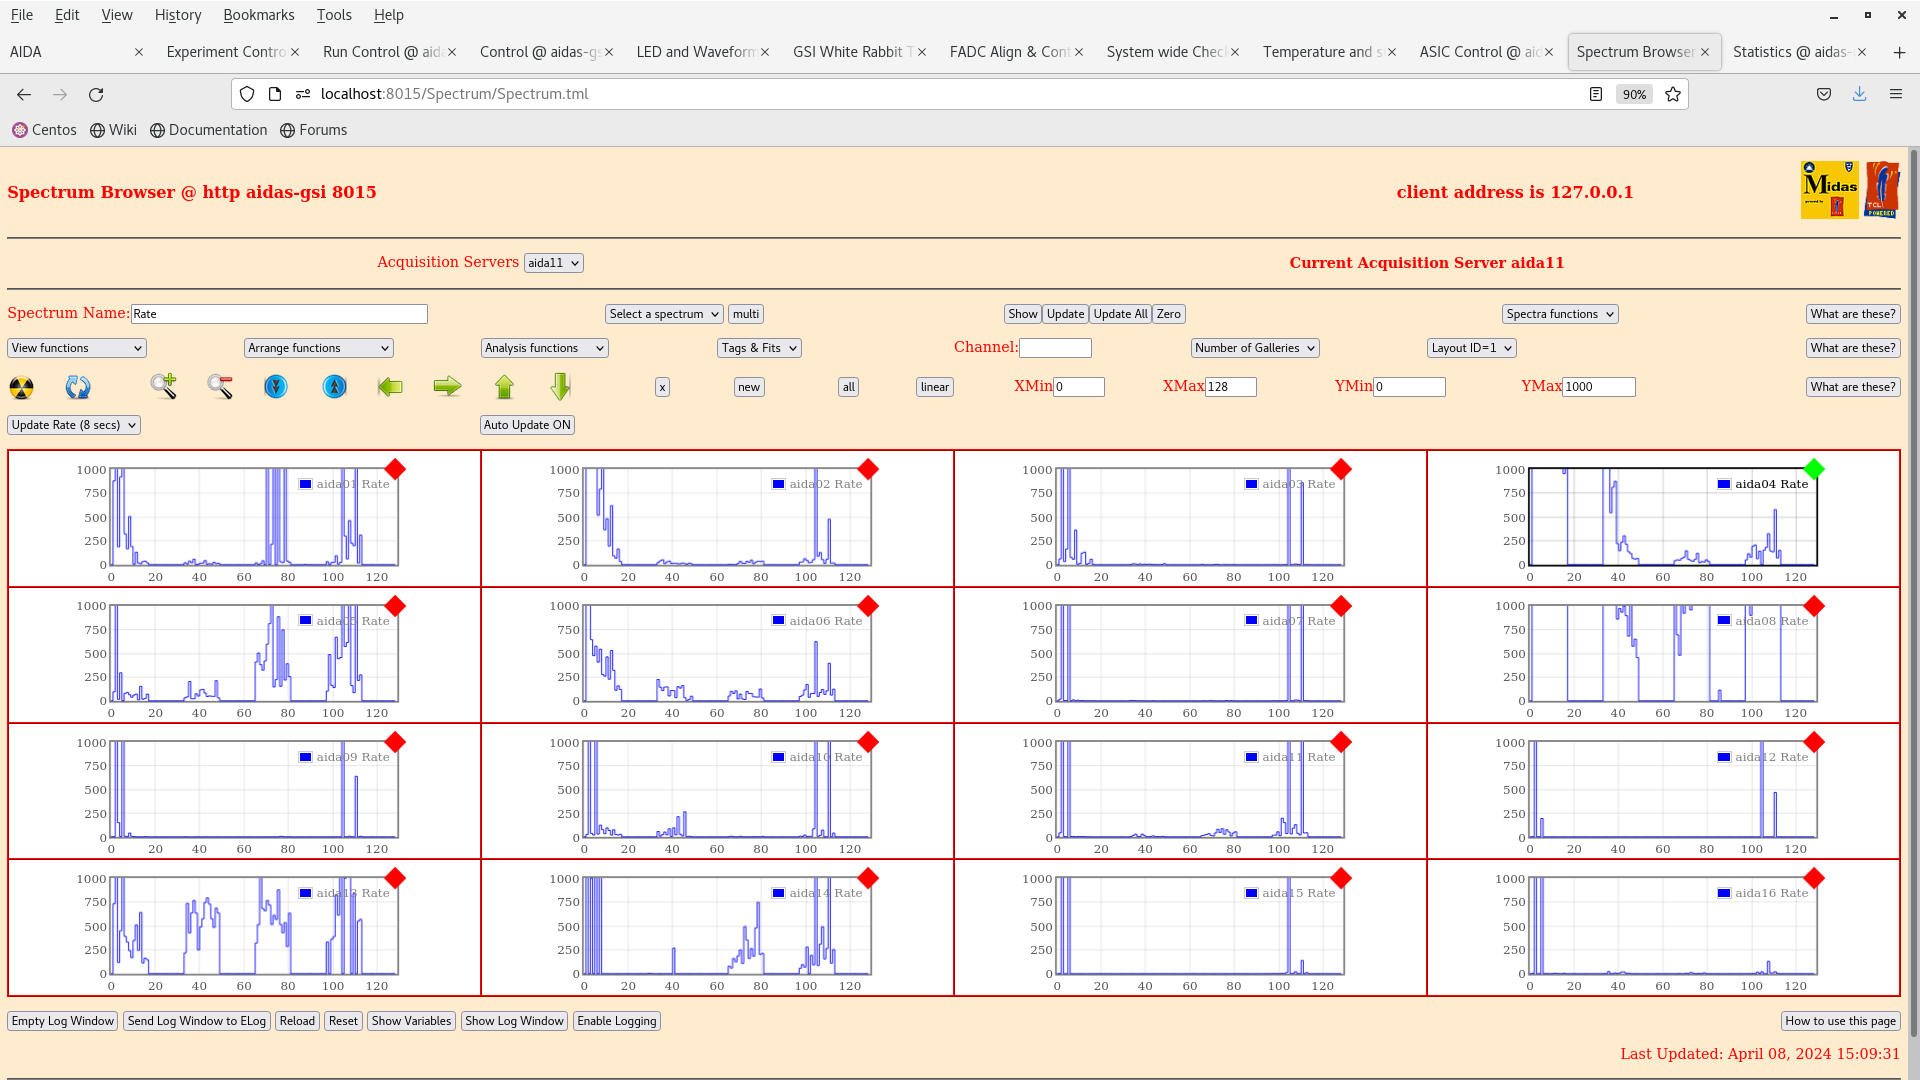
Task: Toggle Auto Update ON button
Action: tap(526, 423)
